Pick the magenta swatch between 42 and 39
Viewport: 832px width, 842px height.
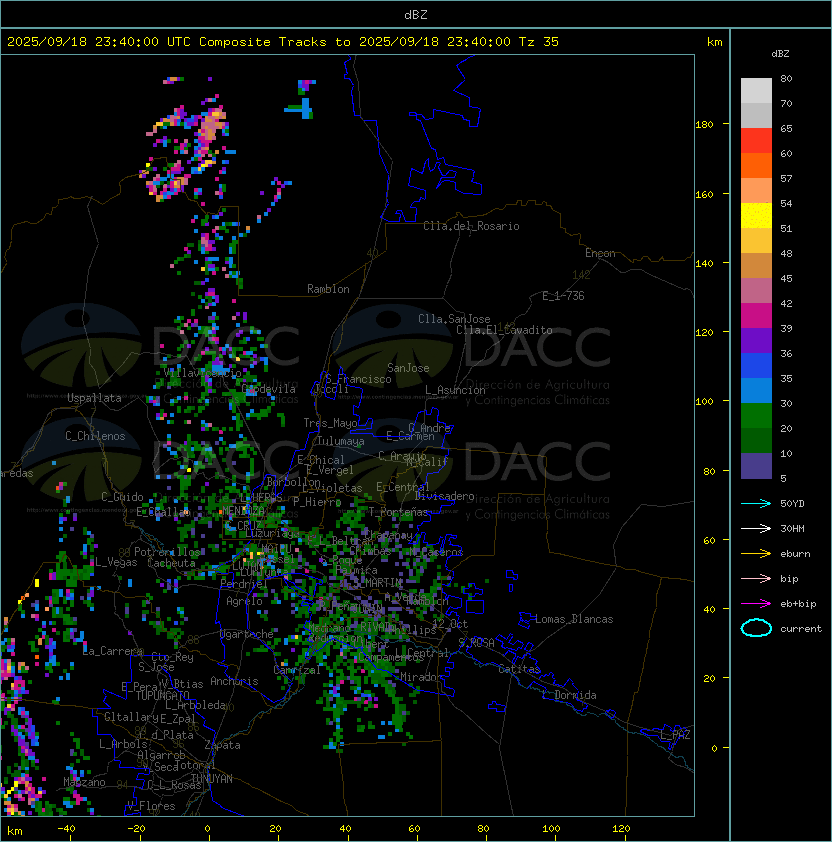756,315
